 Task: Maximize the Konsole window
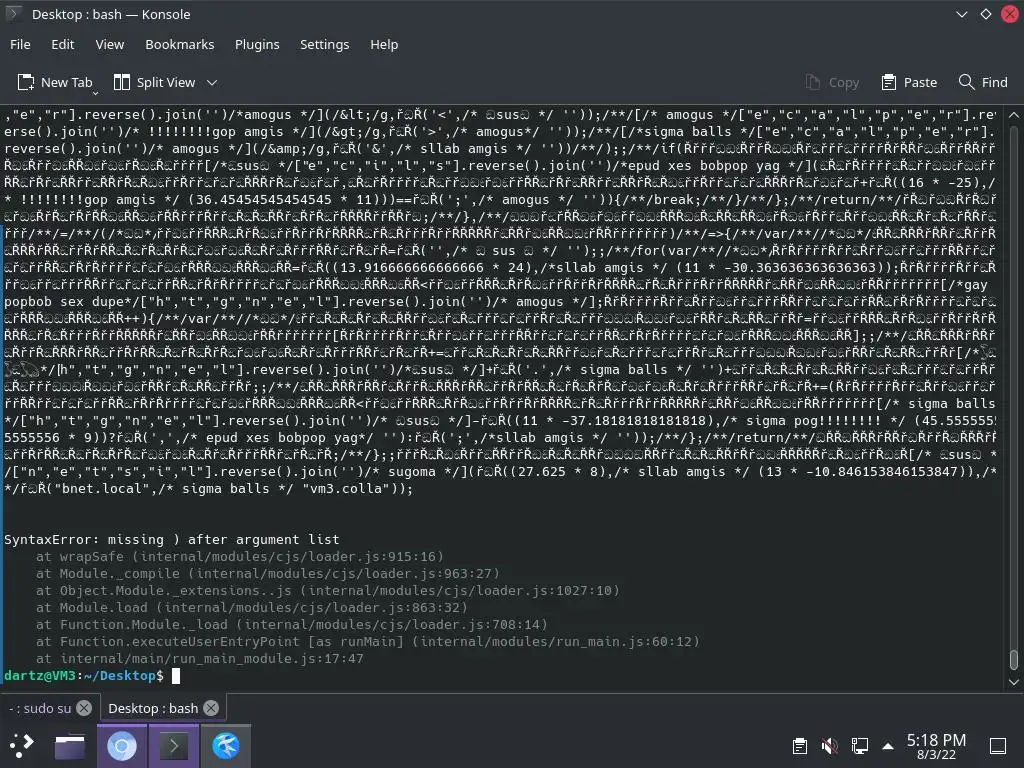(985, 14)
